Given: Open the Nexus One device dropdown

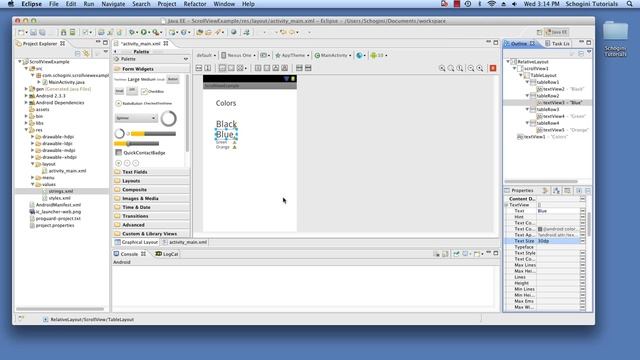Looking at the screenshot, I should point(238,55).
